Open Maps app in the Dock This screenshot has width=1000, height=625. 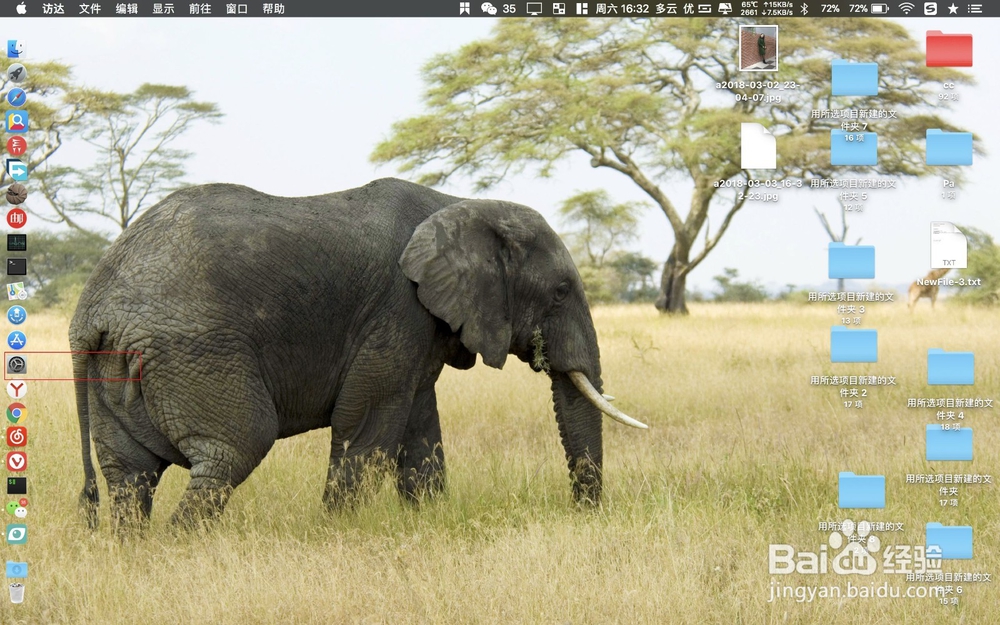[16, 291]
